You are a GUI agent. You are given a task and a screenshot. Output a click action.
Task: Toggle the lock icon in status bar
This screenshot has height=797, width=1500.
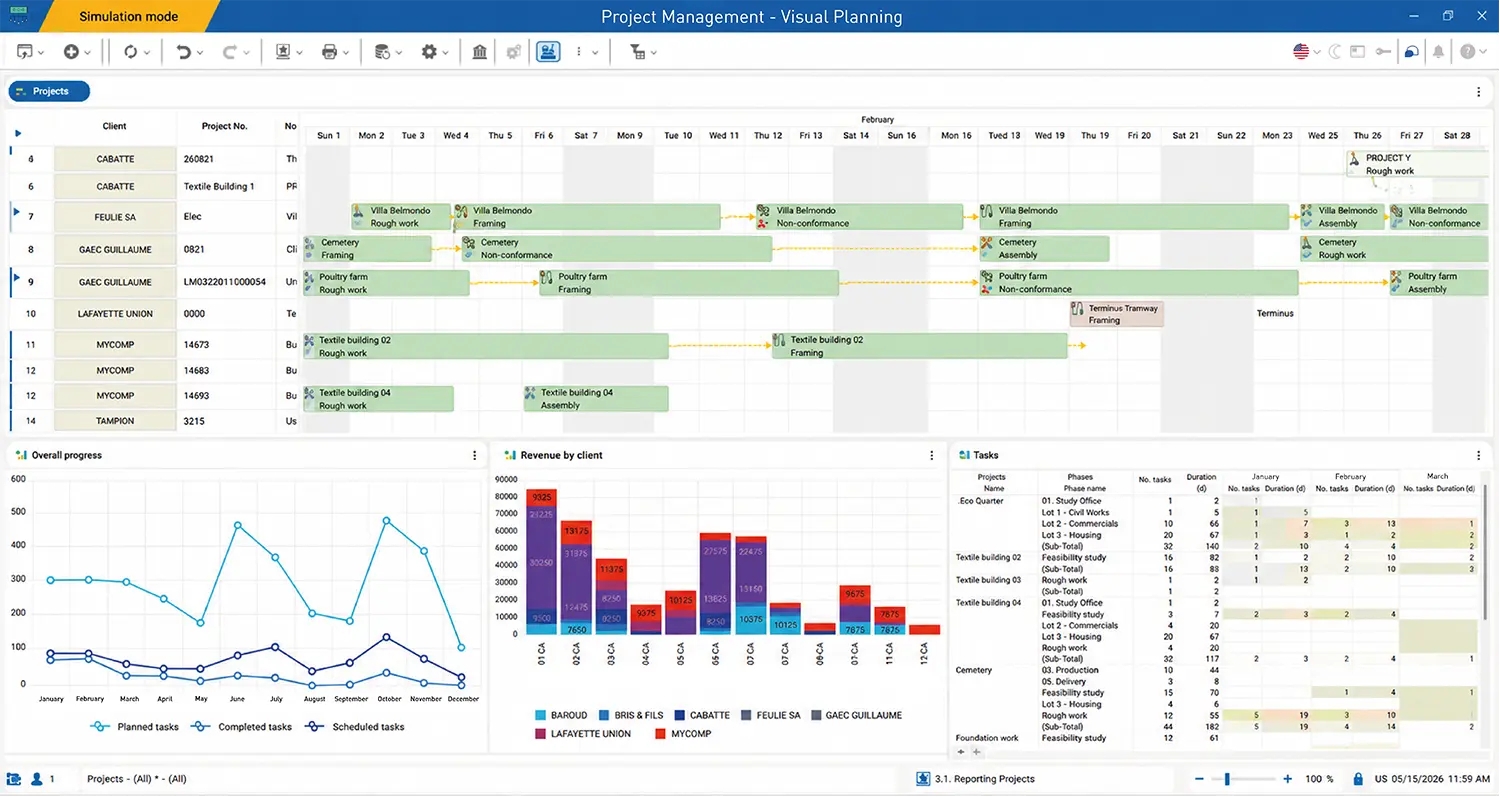[x=1358, y=779]
